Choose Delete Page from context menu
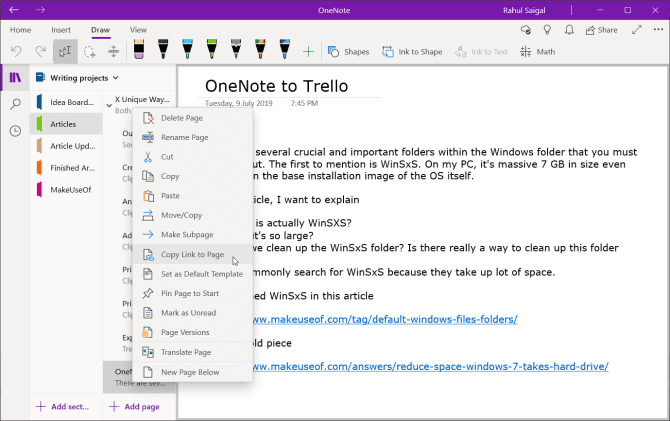The height and width of the screenshot is (421, 670). pos(193,118)
